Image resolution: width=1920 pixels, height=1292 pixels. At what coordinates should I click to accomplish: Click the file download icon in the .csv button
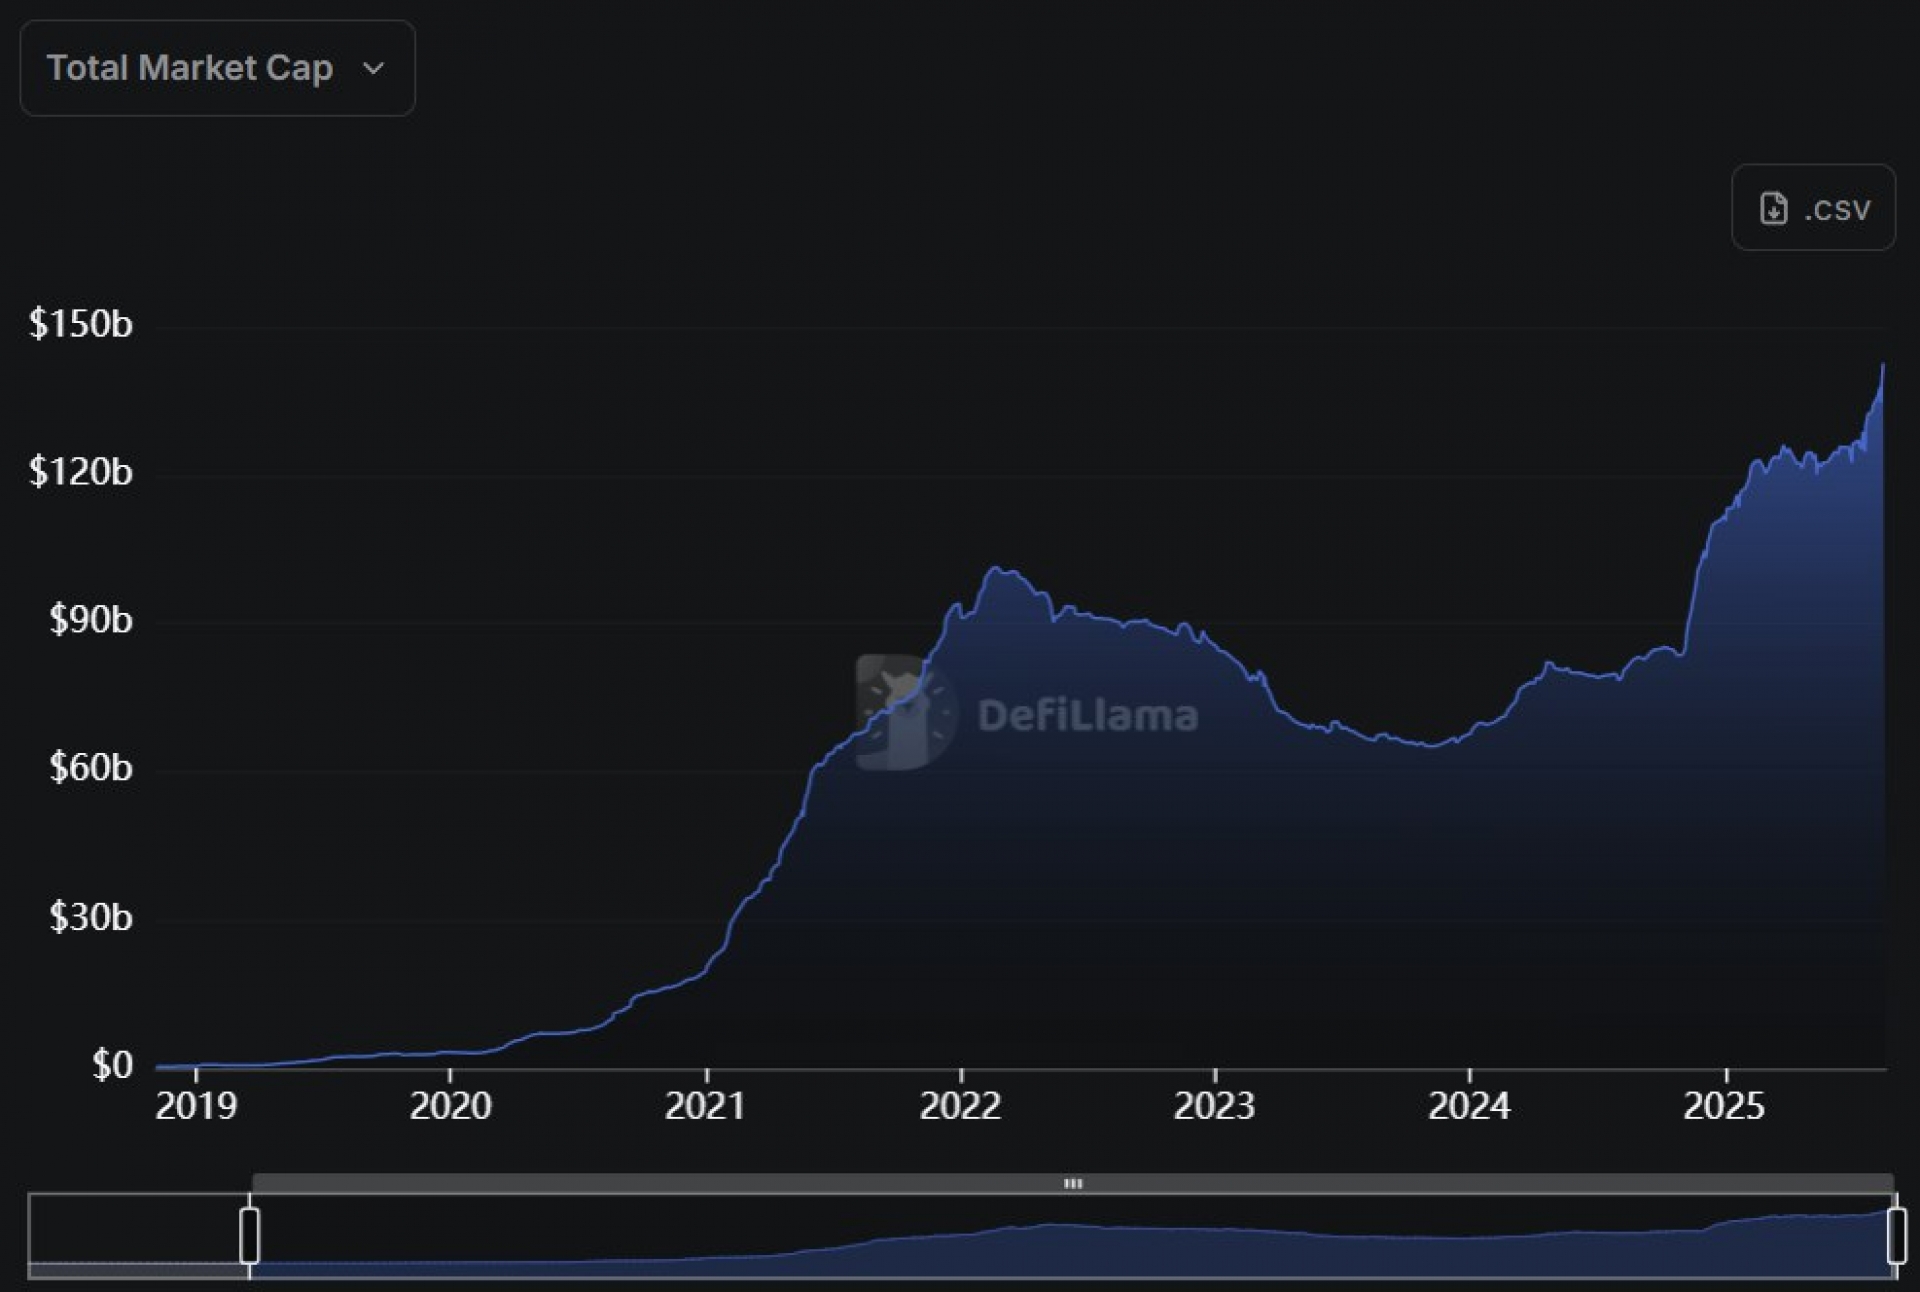(1773, 208)
